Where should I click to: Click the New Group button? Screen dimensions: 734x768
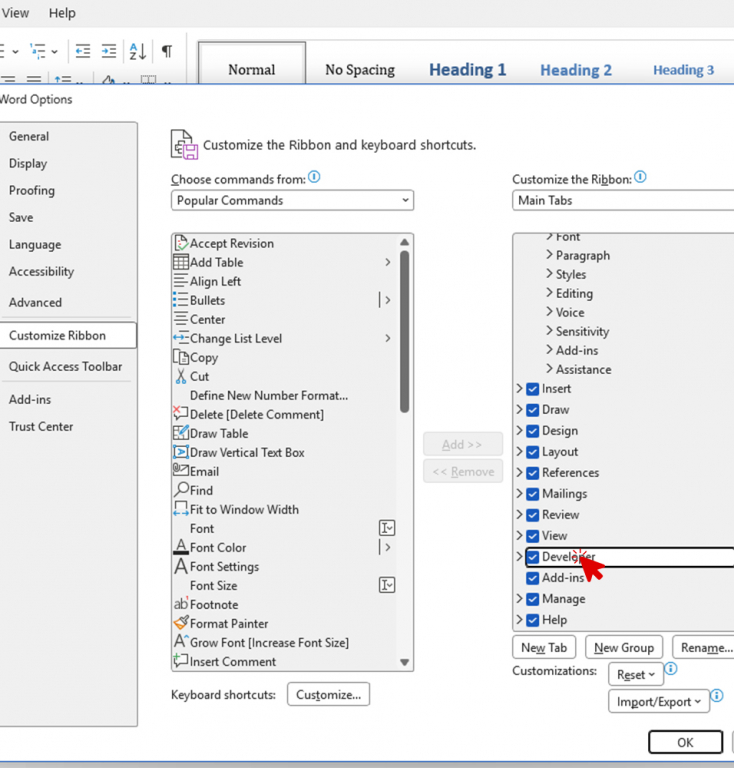(x=624, y=648)
